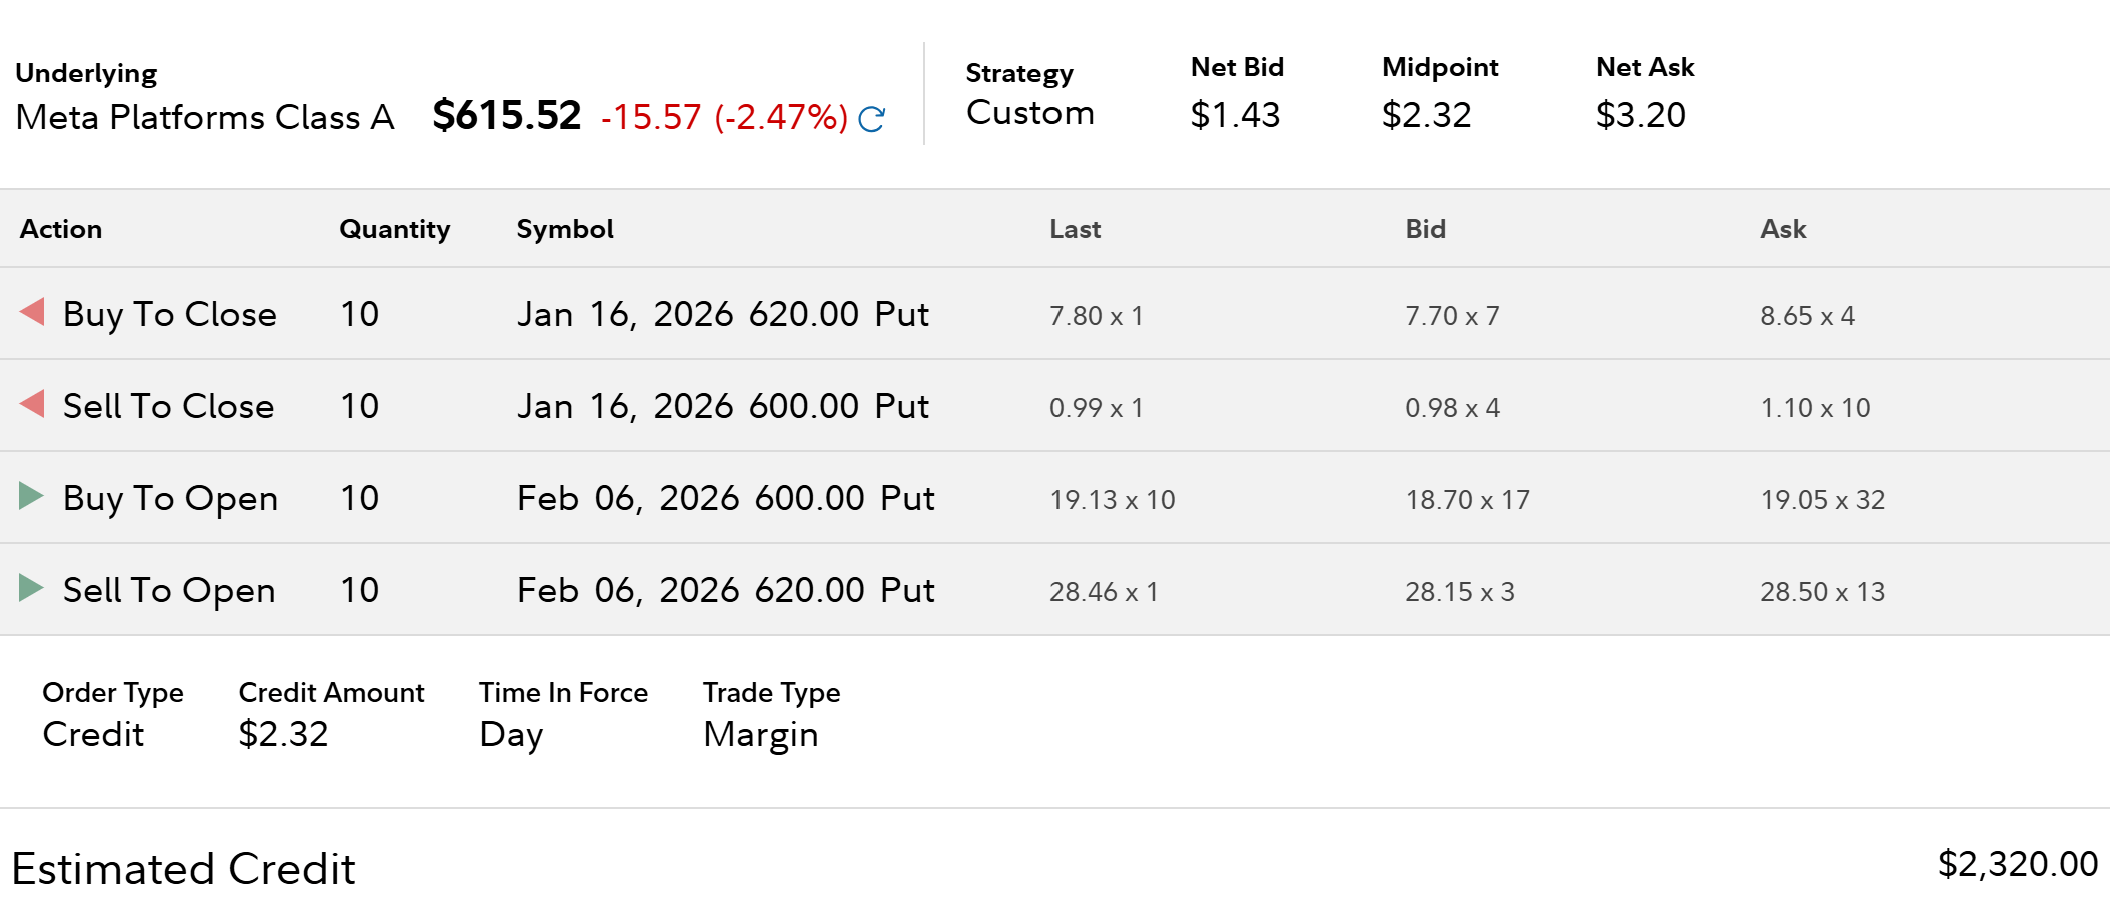
Task: Click the Net Ask value $3.20
Action: (1640, 115)
